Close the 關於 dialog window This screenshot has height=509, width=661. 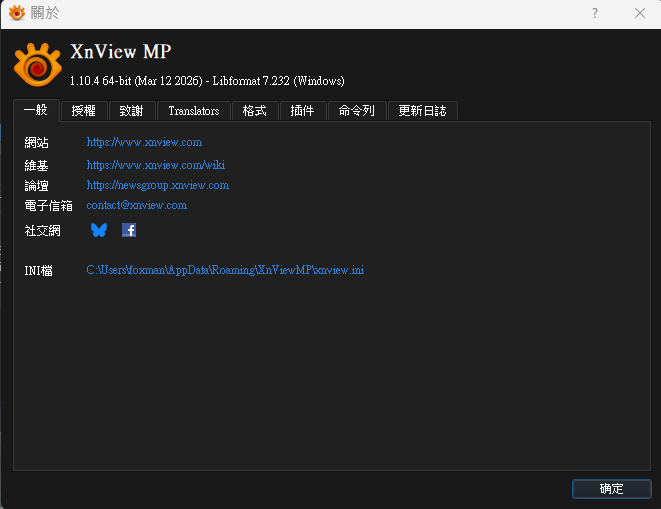tap(640, 13)
